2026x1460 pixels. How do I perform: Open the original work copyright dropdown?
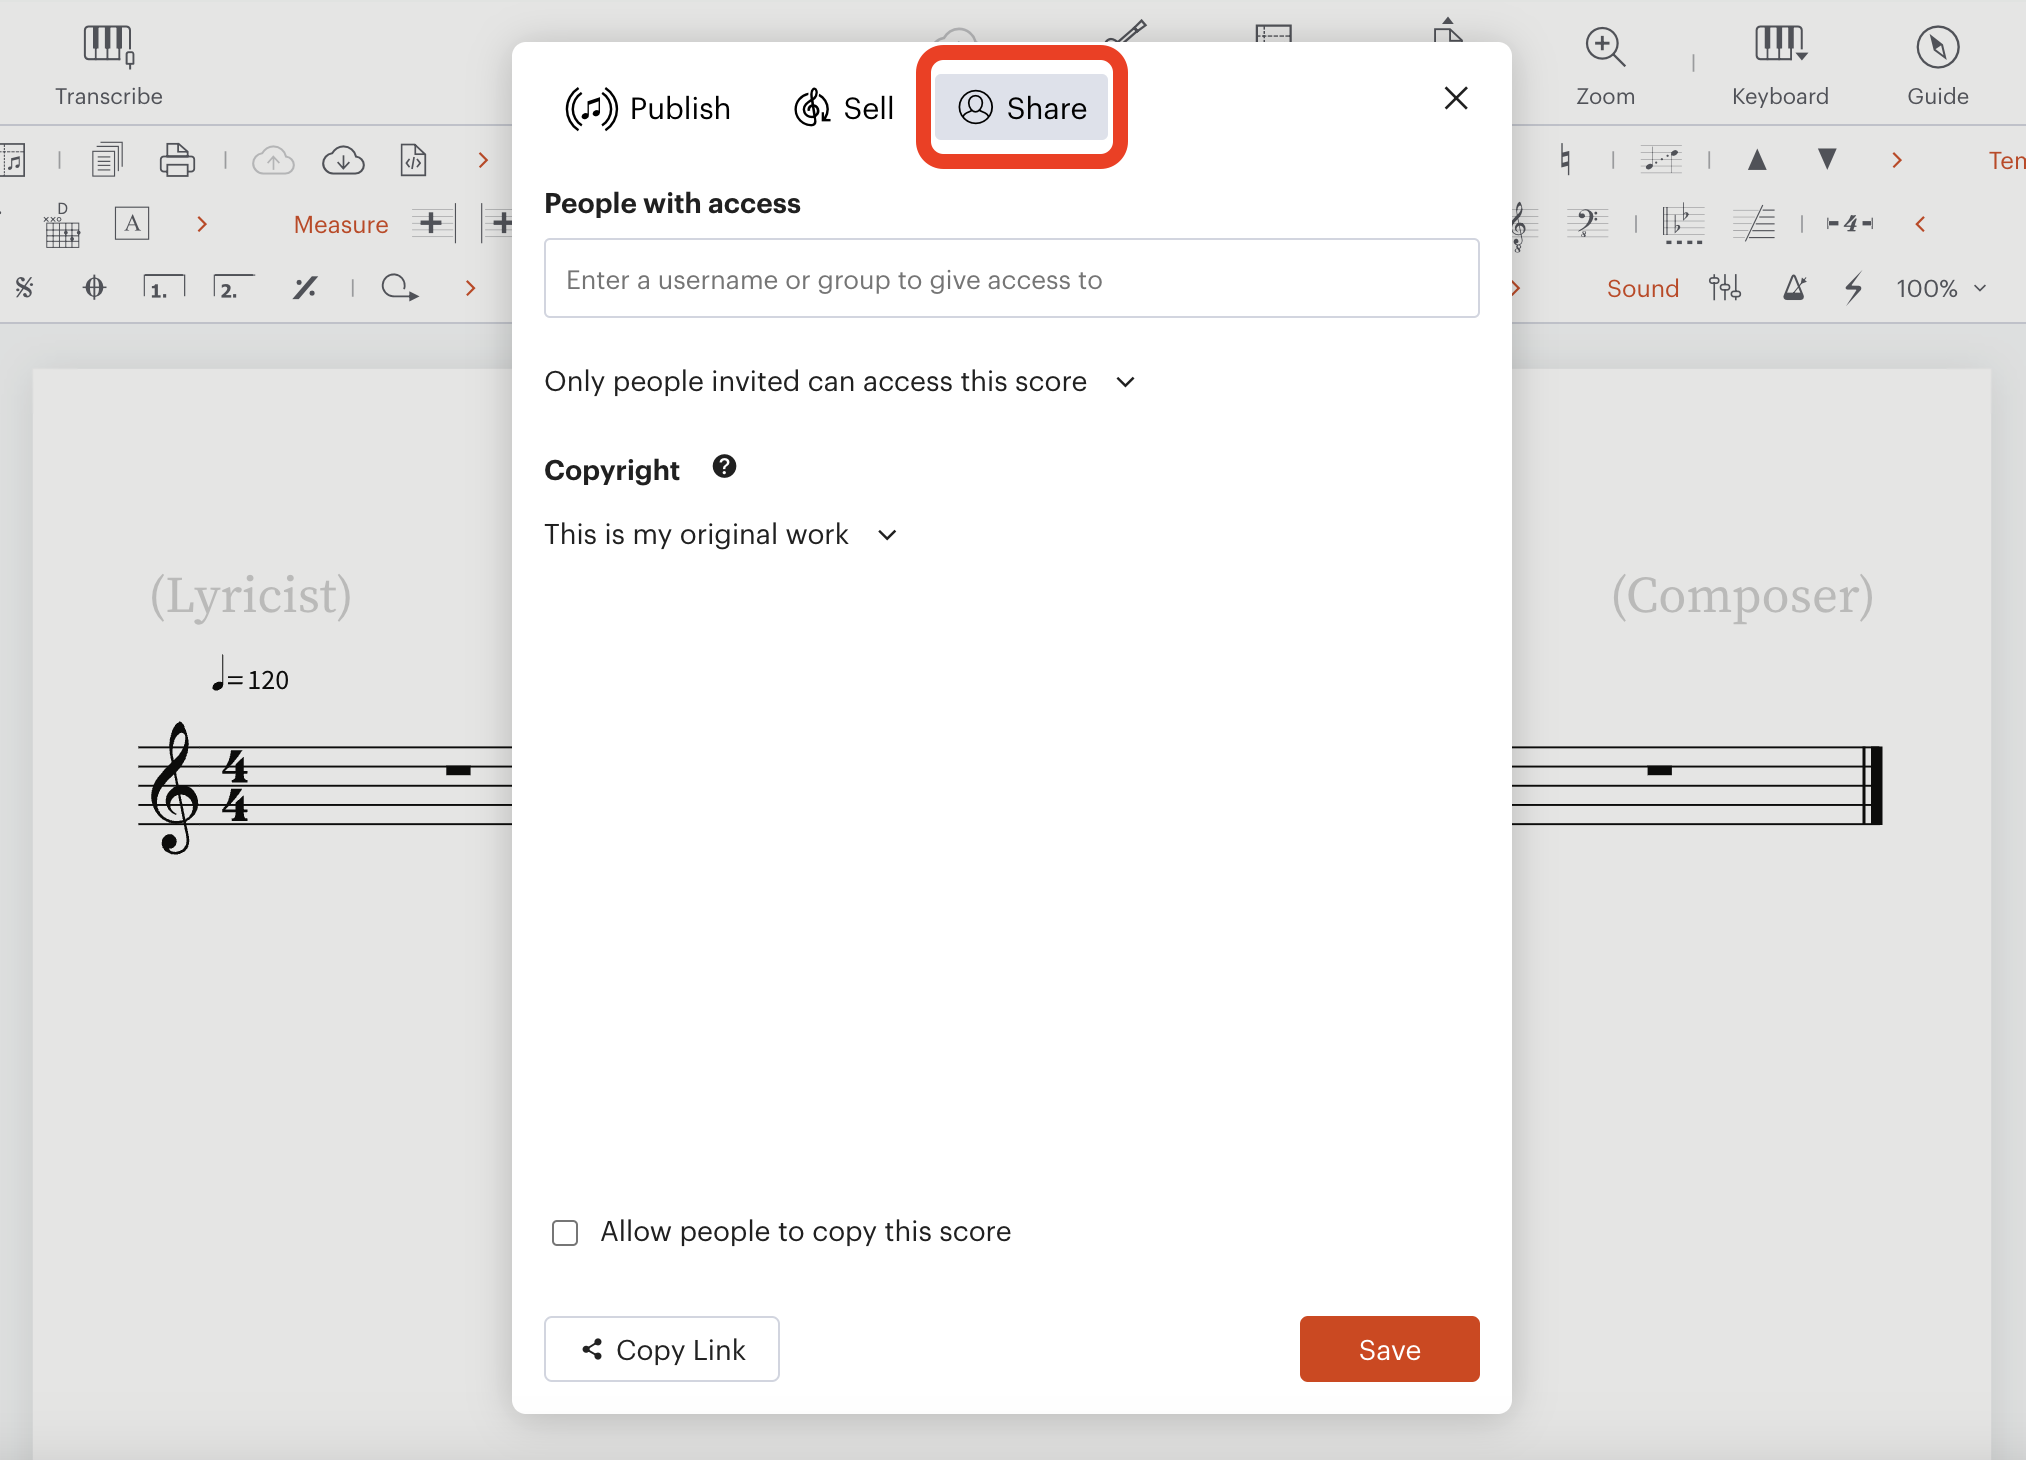point(720,535)
